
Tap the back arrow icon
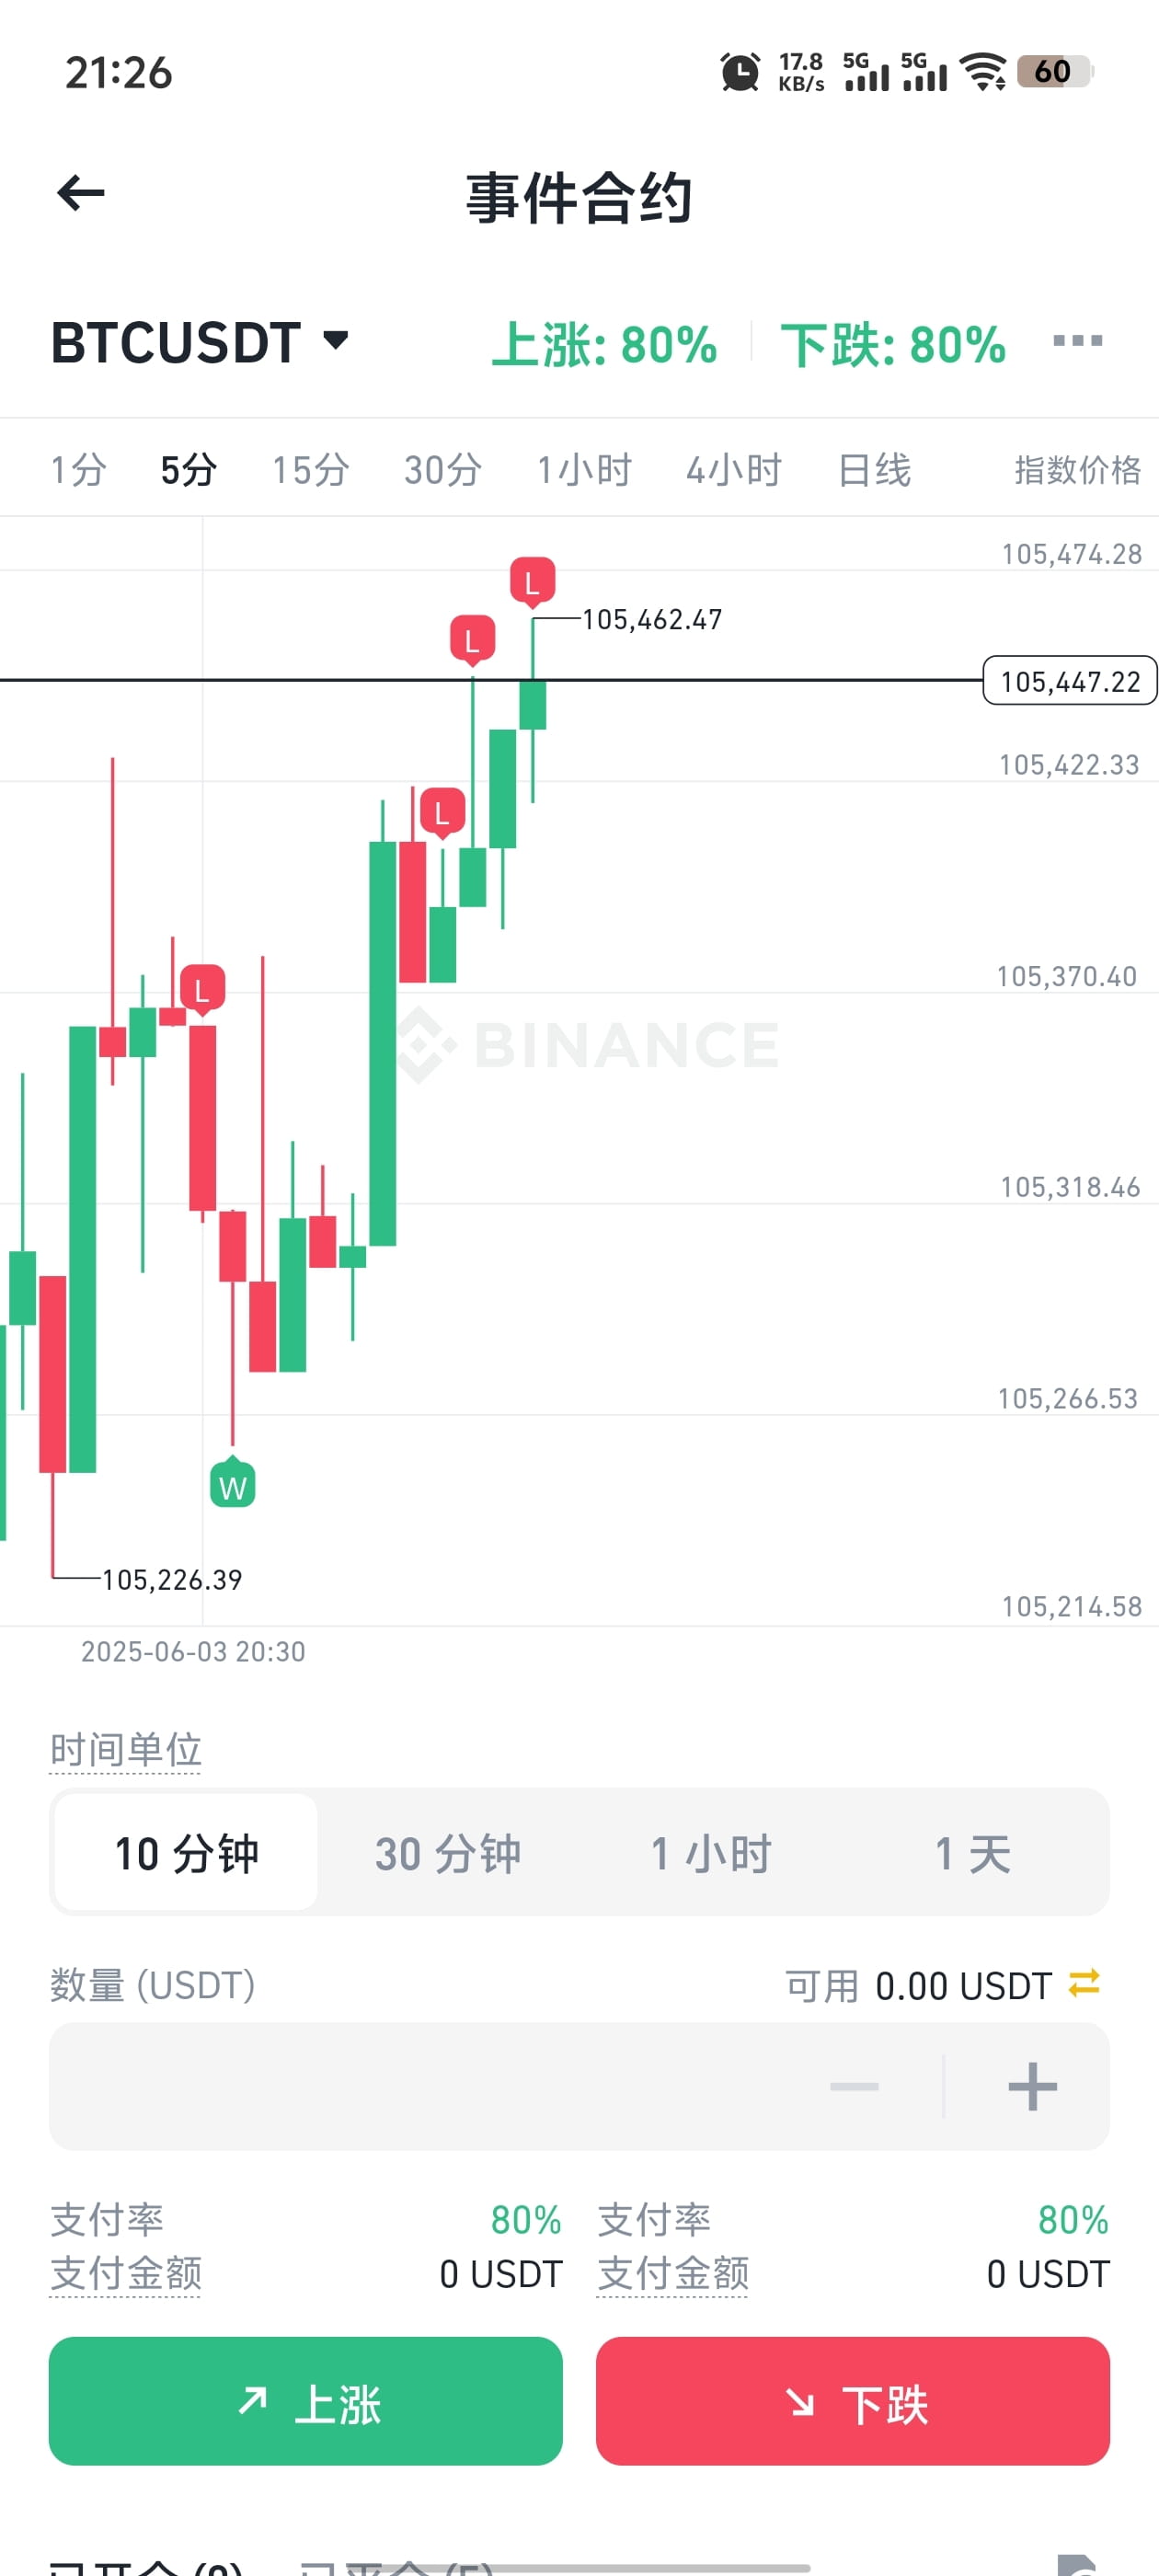point(81,193)
